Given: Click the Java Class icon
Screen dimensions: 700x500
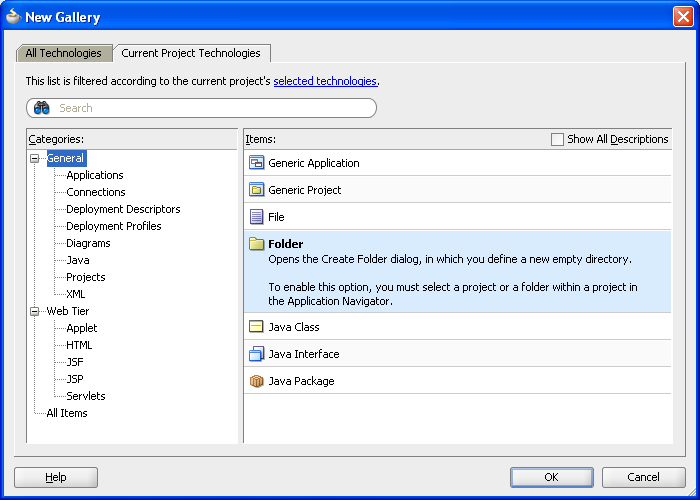Looking at the screenshot, I should [256, 327].
